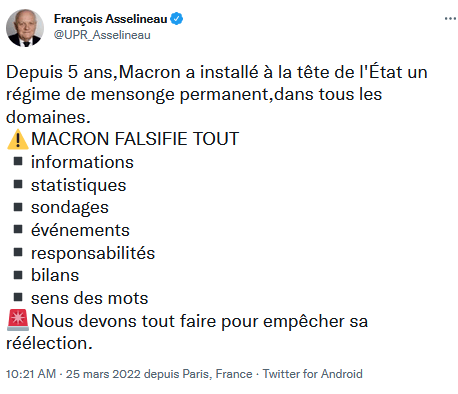
Task: Open the François Asselineau display name link
Action: pyautogui.click(x=110, y=19)
